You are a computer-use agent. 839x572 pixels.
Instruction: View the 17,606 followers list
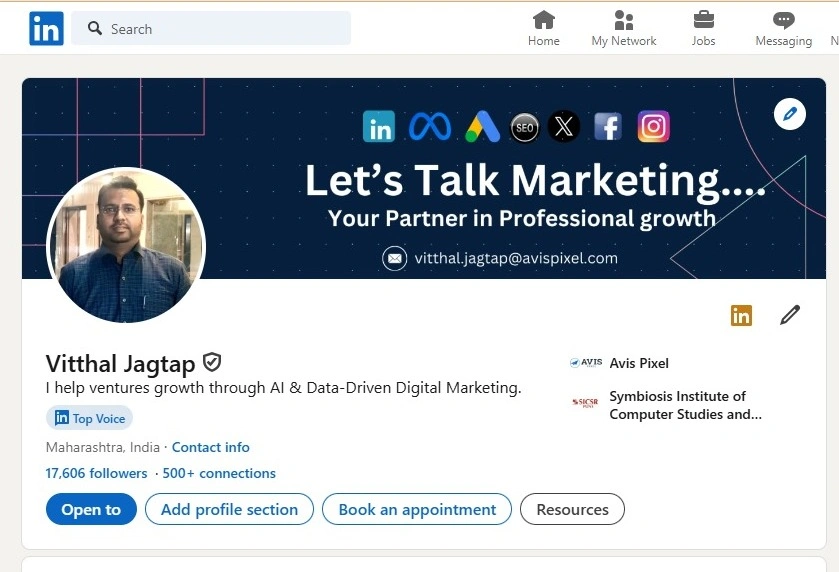(96, 473)
